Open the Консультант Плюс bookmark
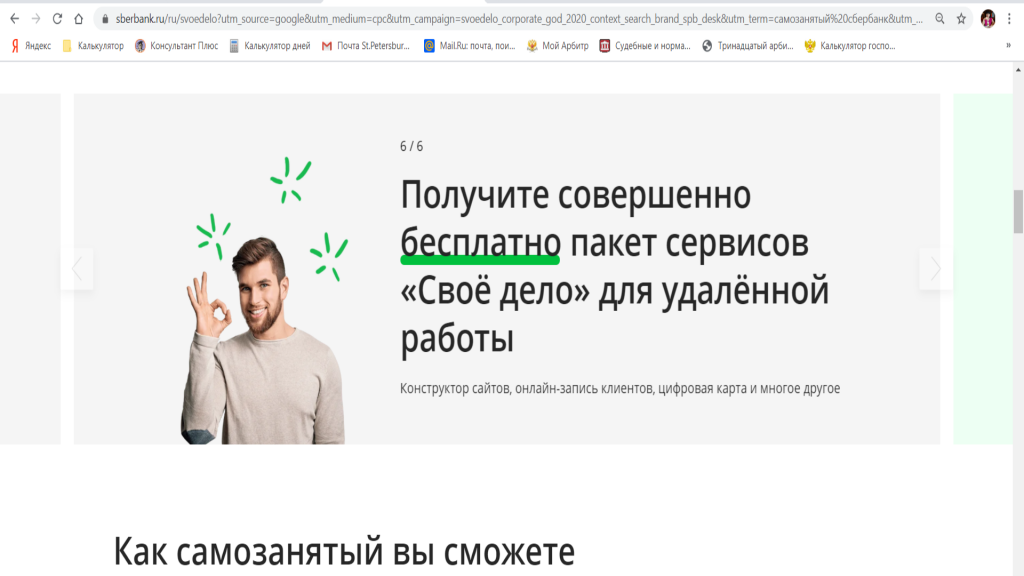Viewport: 1024px width, 576px height. (x=176, y=45)
